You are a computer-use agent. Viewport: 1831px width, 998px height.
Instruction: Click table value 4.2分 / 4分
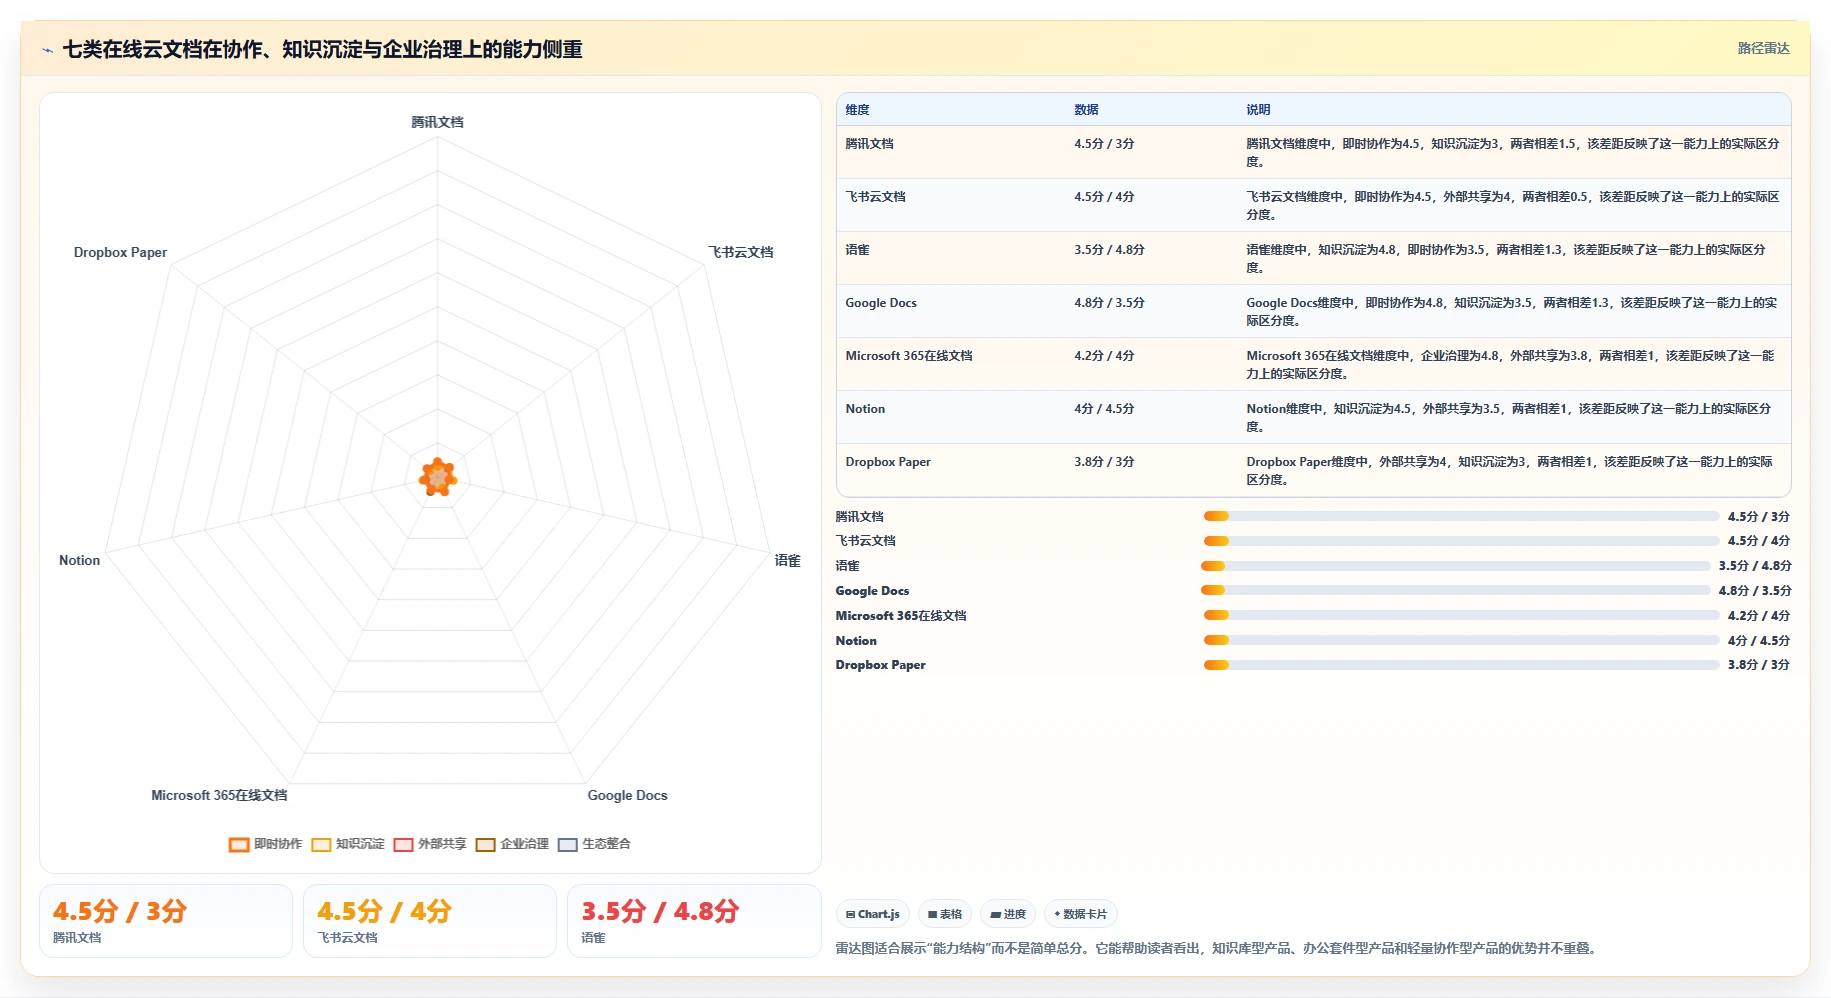pyautogui.click(x=1104, y=356)
